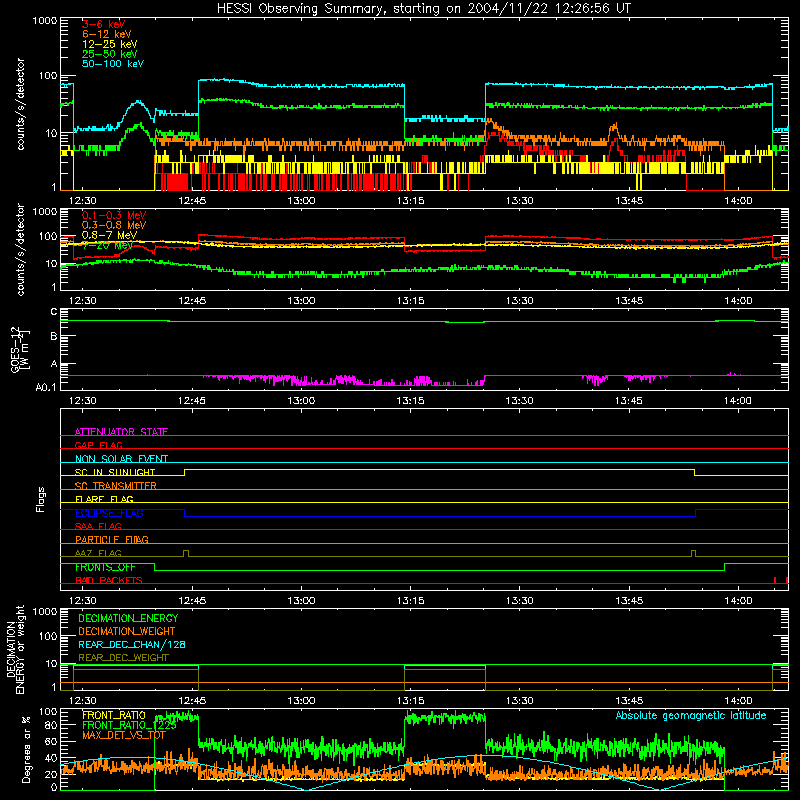Click the REAR_DEC_WEIGHT legend label
800x800 pixels.
pos(123,658)
